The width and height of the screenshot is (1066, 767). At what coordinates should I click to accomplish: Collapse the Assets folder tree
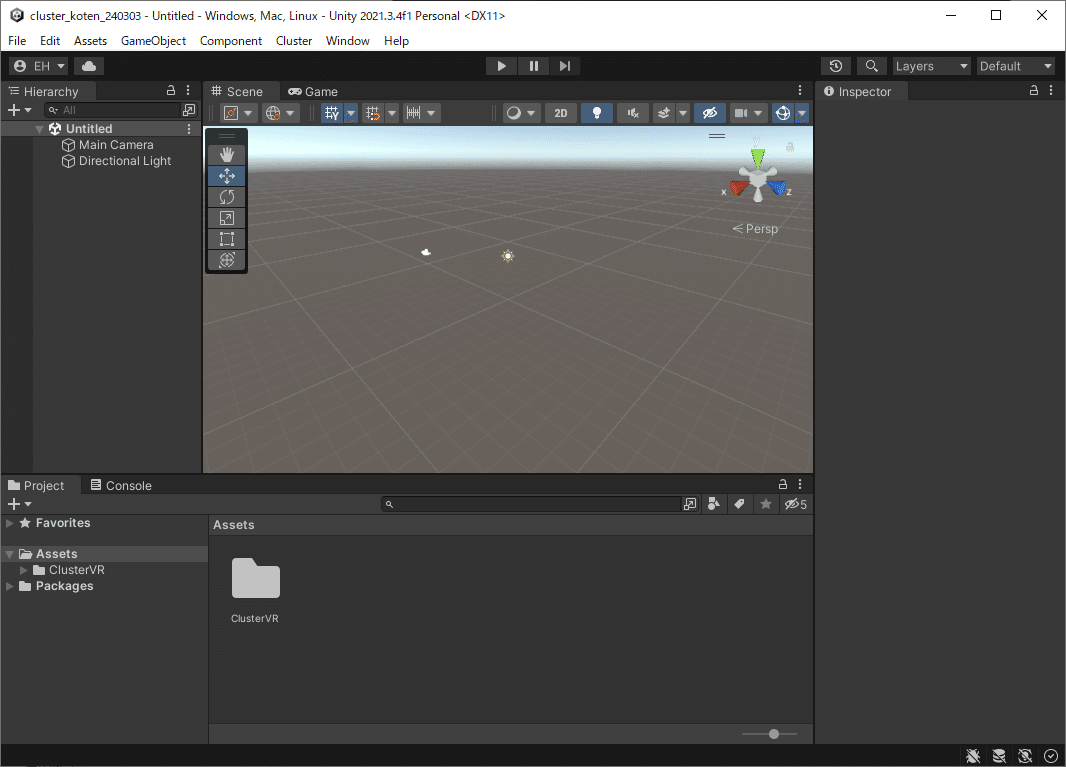coord(10,554)
